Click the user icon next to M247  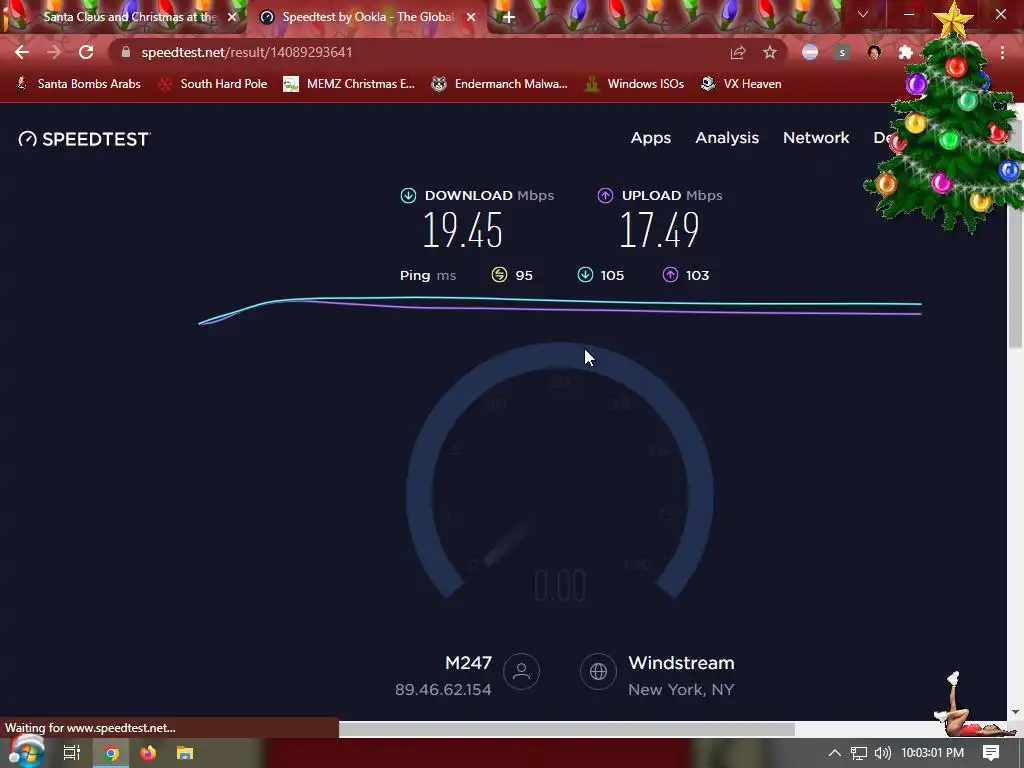coord(521,671)
